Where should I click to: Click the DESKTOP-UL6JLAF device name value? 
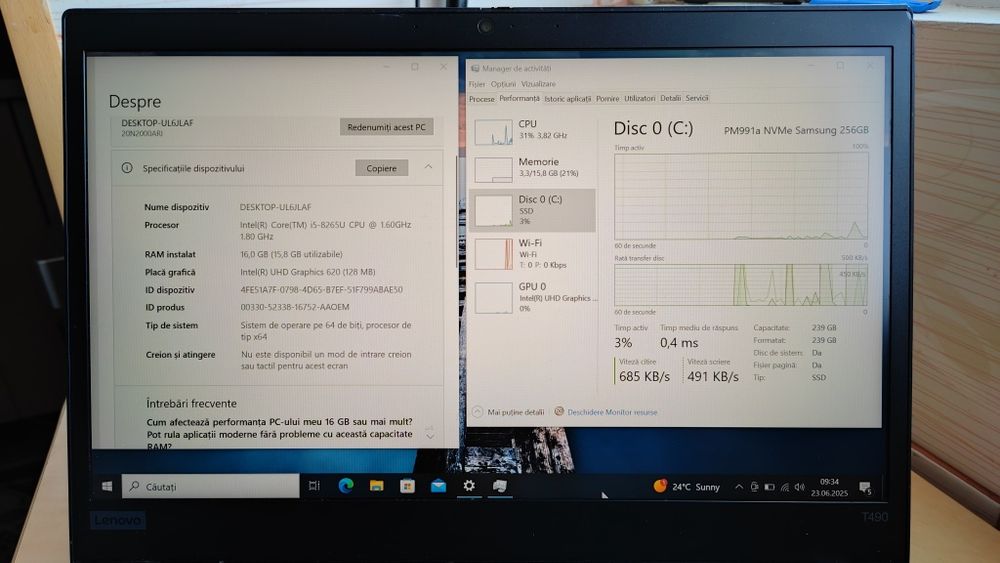(x=276, y=207)
